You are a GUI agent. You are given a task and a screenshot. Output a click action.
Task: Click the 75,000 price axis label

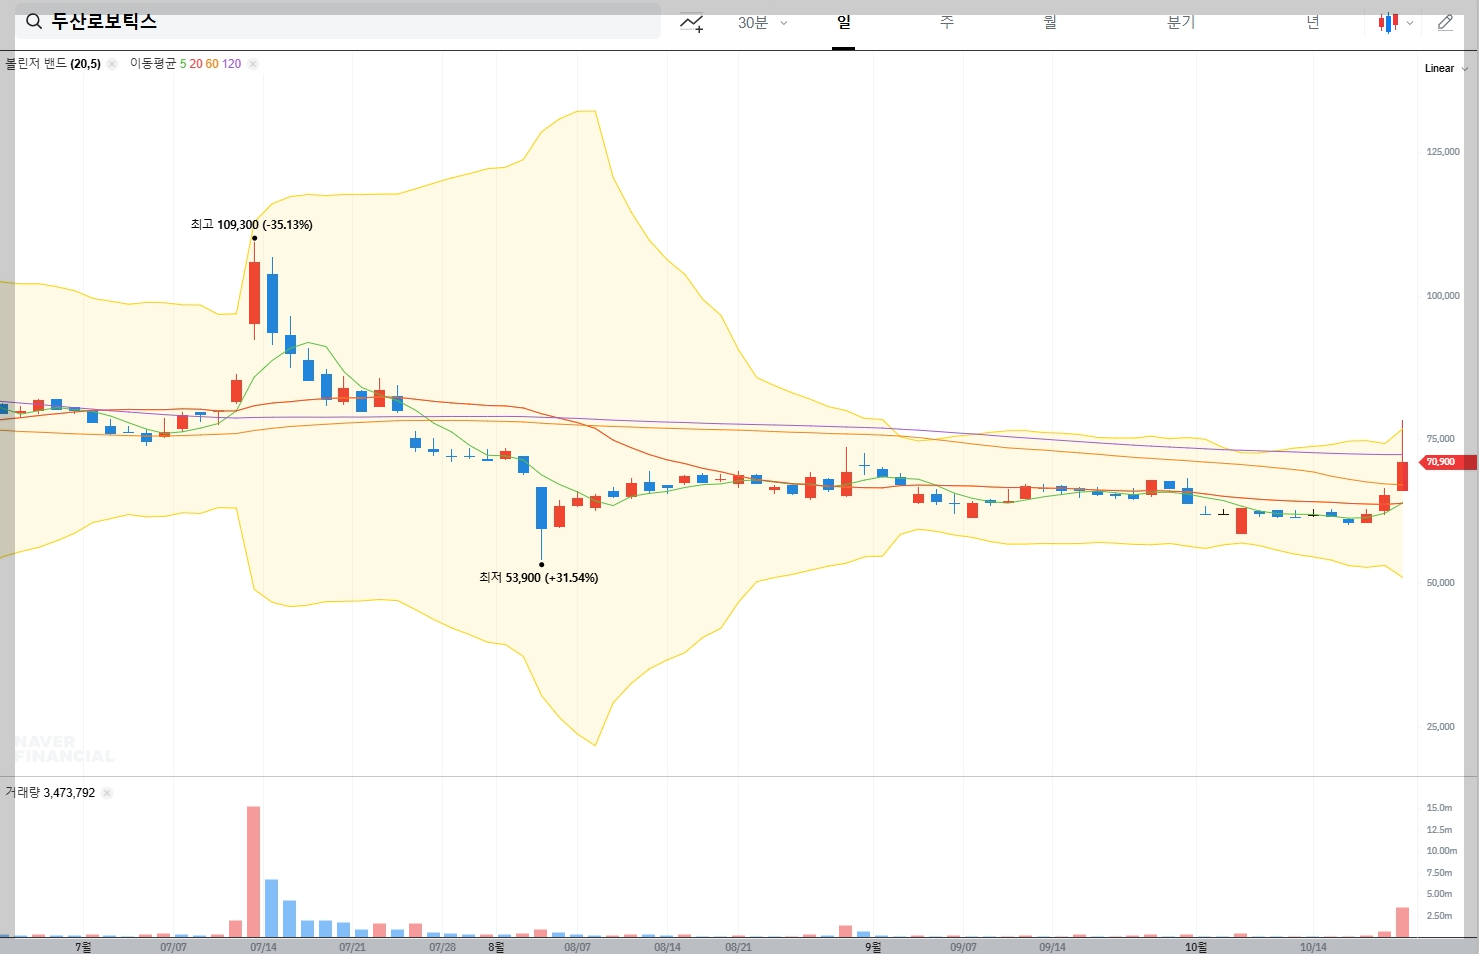coord(1440,439)
